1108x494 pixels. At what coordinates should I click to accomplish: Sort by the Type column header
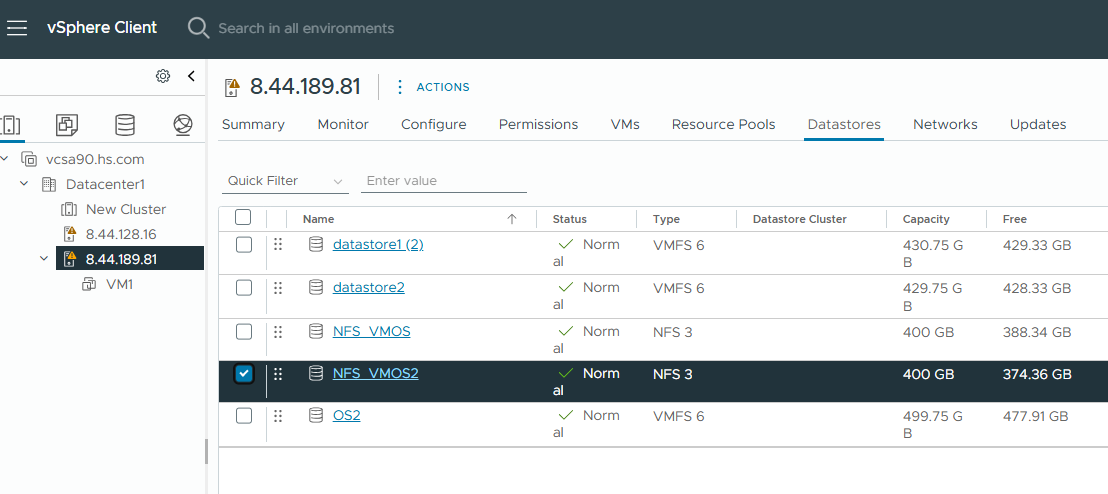[x=666, y=219]
